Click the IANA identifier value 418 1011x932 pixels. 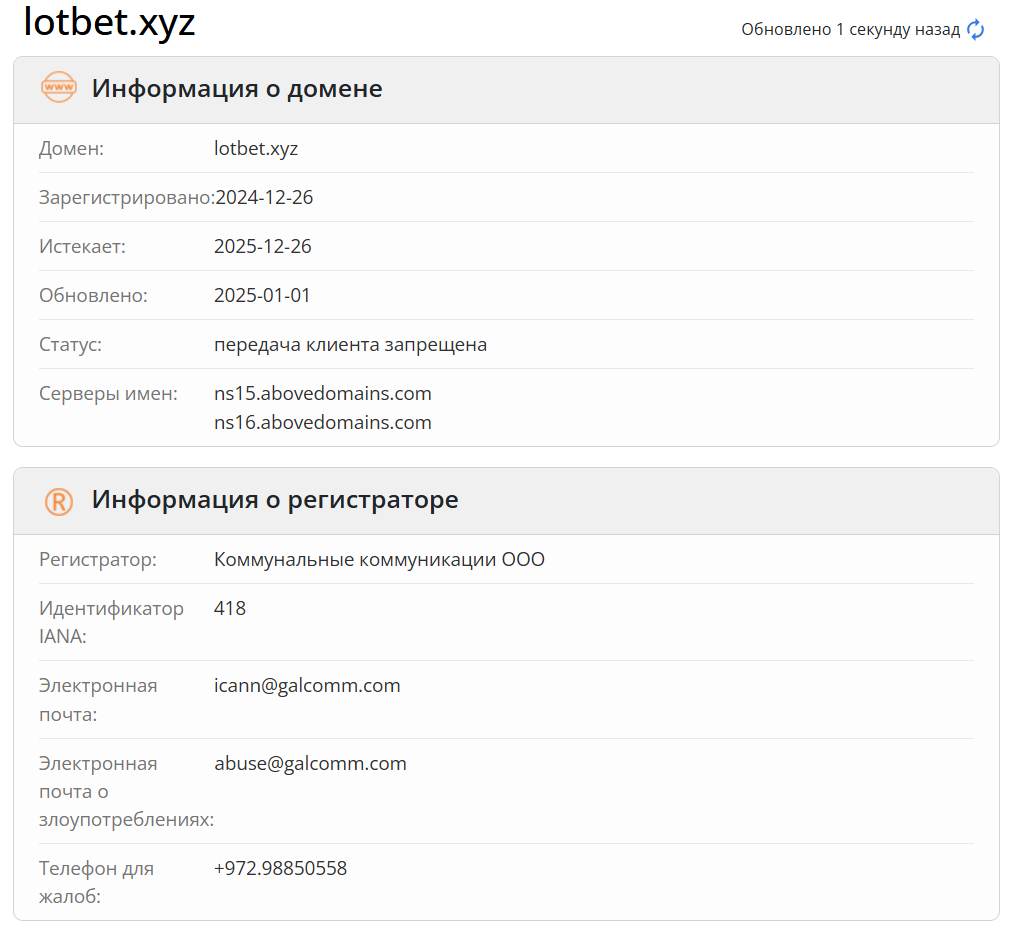(x=230, y=608)
